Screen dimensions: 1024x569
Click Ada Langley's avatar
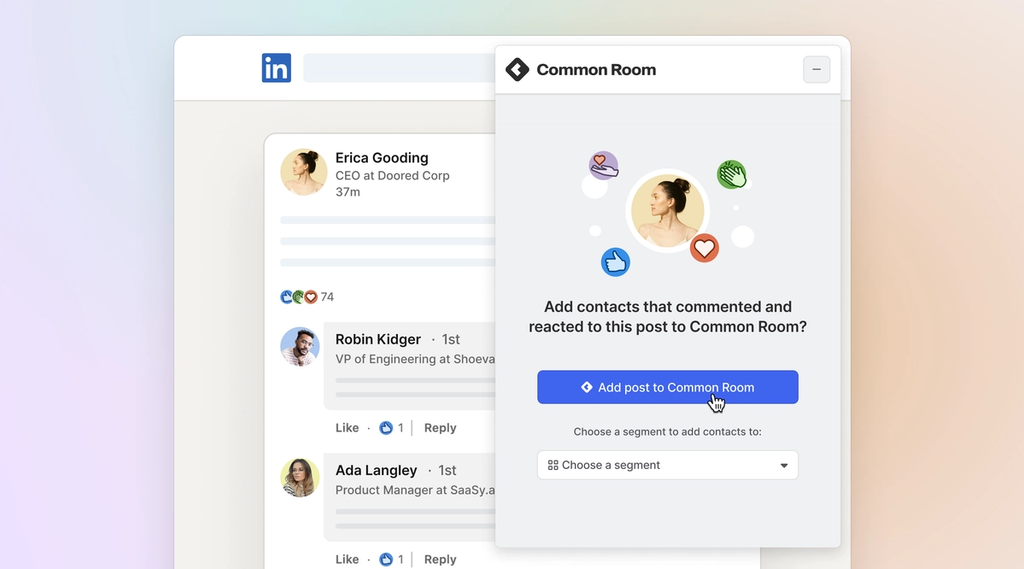coord(300,478)
